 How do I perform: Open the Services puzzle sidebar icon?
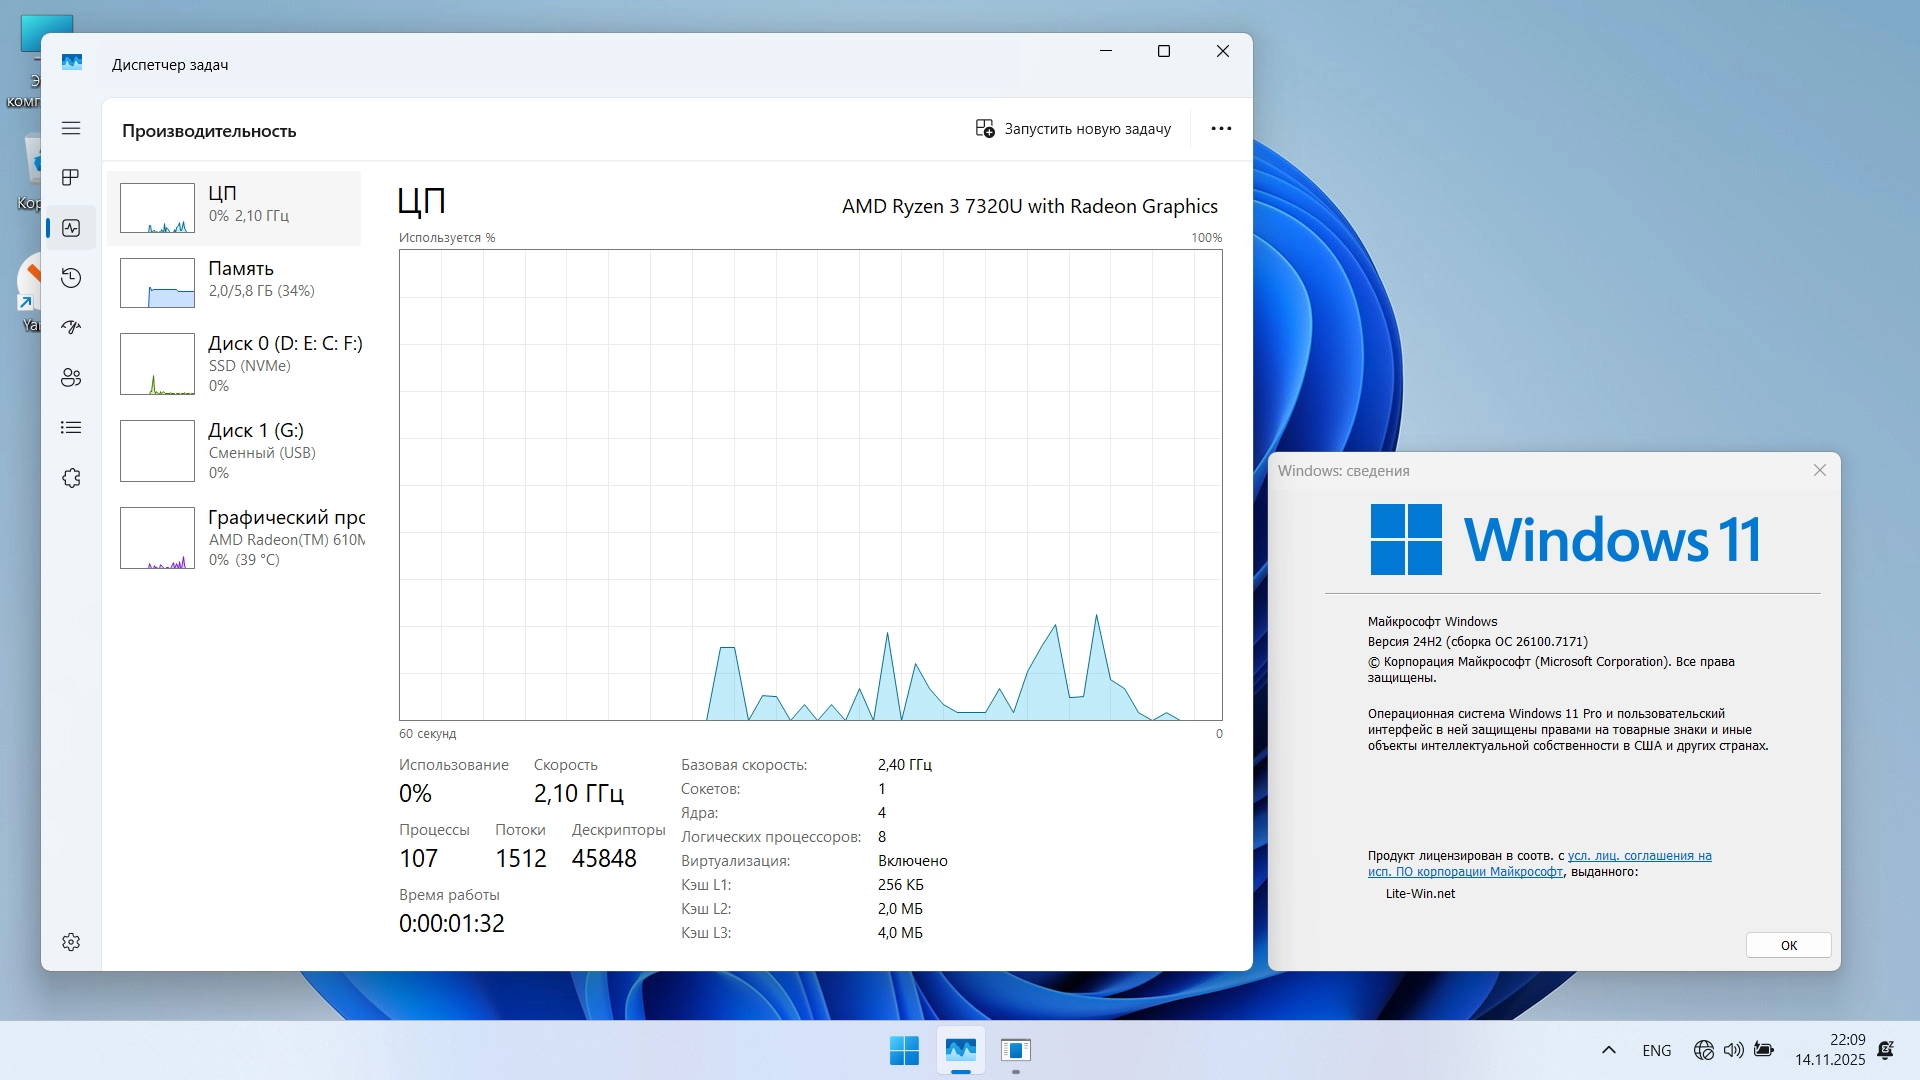[x=71, y=478]
